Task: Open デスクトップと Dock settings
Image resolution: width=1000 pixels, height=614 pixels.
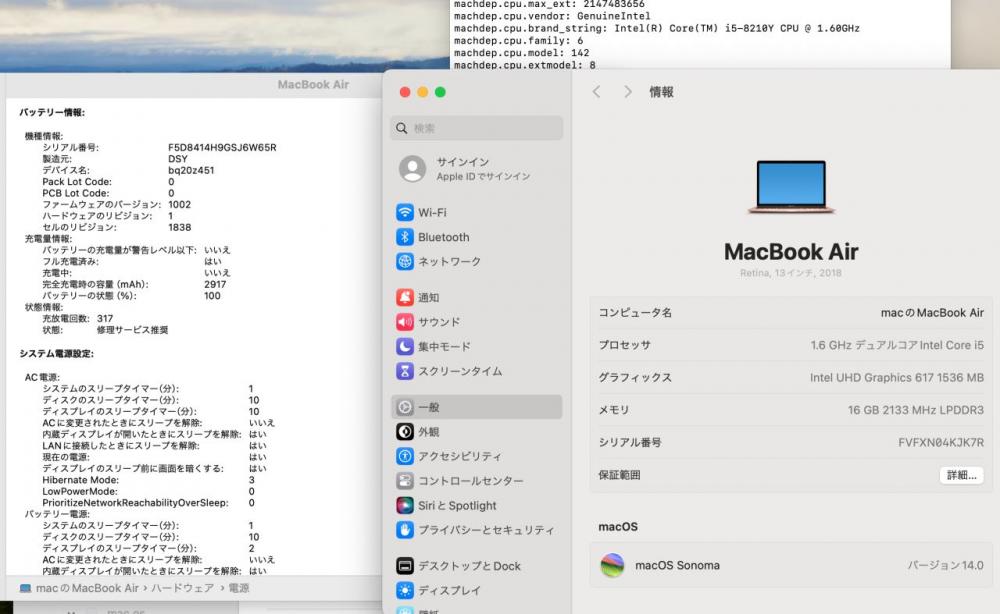Action: pos(469,566)
